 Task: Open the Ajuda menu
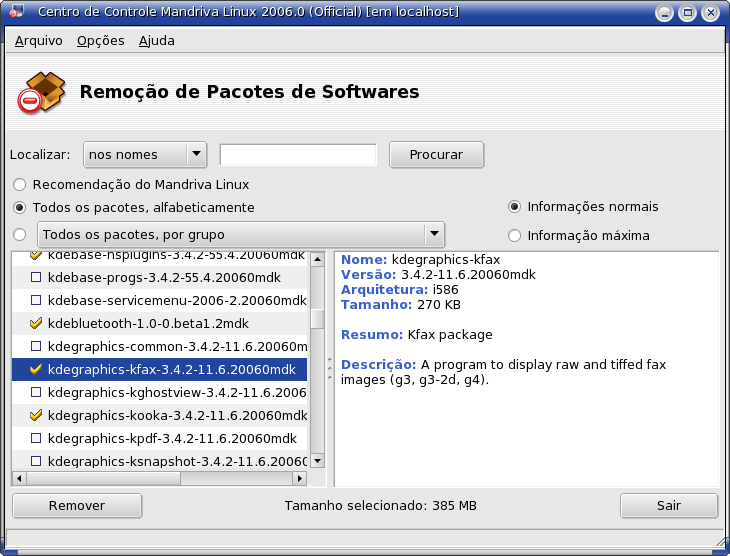[156, 41]
